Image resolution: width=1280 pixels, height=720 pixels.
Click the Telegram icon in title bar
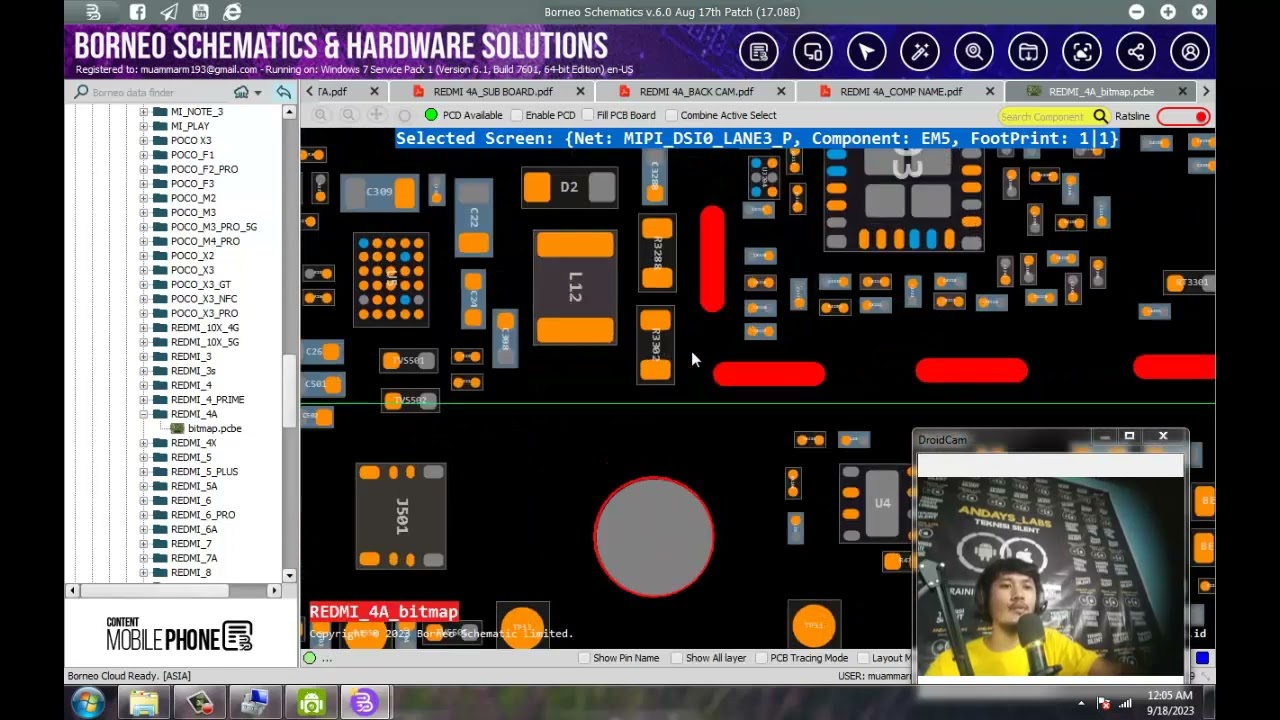169,12
